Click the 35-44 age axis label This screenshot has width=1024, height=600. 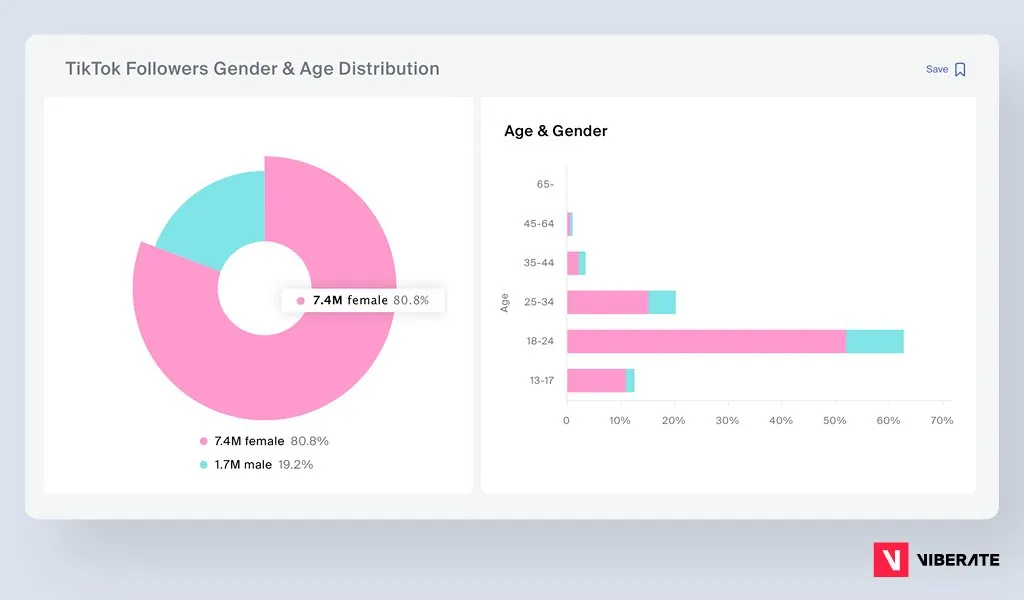pyautogui.click(x=539, y=263)
